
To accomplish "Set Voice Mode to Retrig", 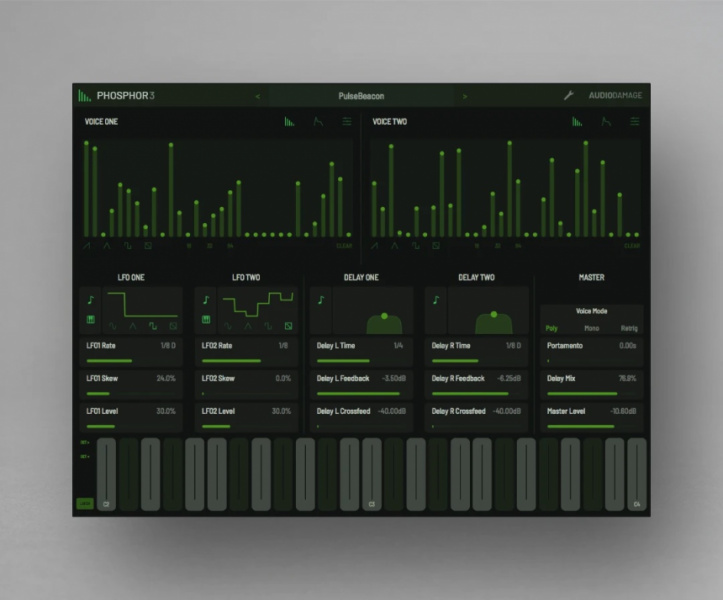I will click(x=629, y=328).
